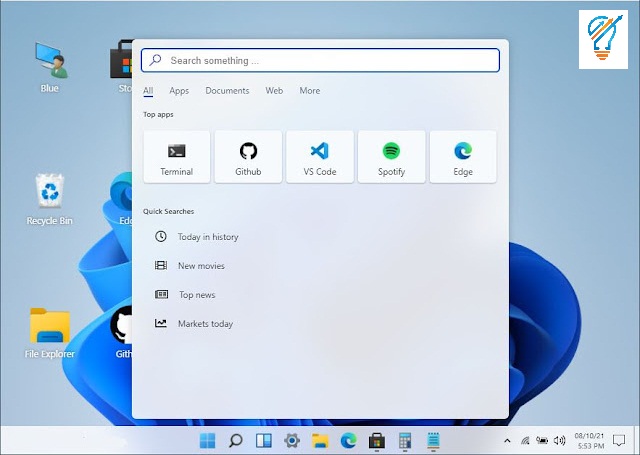The height and width of the screenshot is (455, 640).
Task: Select the Github desktop shortcut behind search panel
Action: (121, 333)
